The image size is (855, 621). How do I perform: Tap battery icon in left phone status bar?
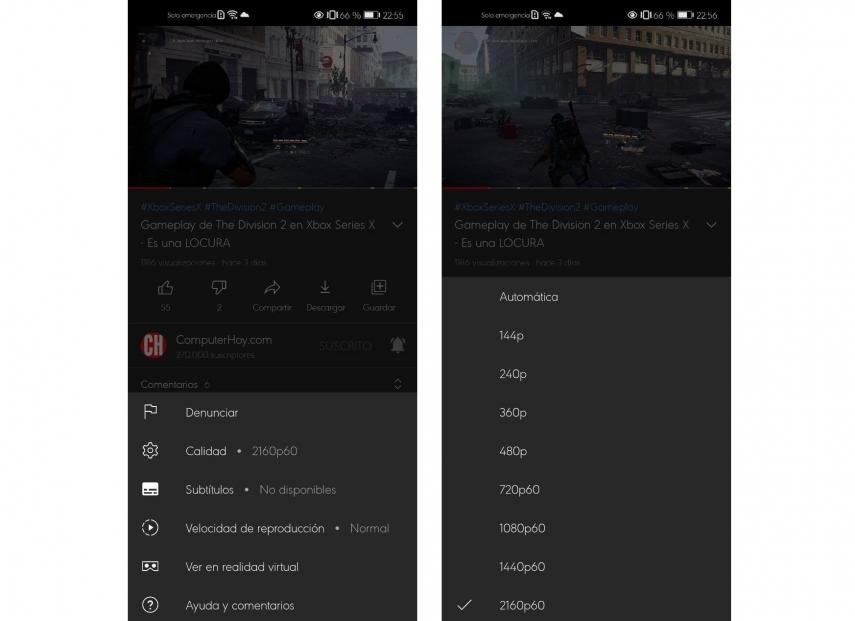(372, 15)
